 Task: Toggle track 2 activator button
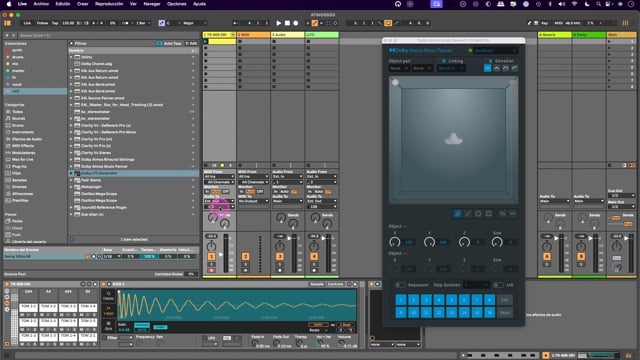246,256
